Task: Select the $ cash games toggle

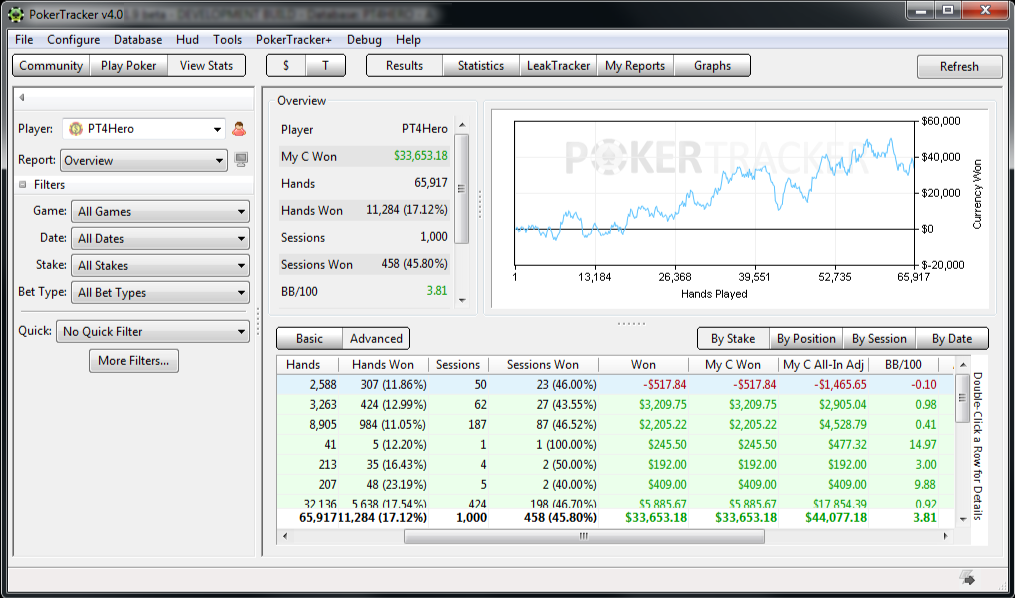Action: point(286,65)
